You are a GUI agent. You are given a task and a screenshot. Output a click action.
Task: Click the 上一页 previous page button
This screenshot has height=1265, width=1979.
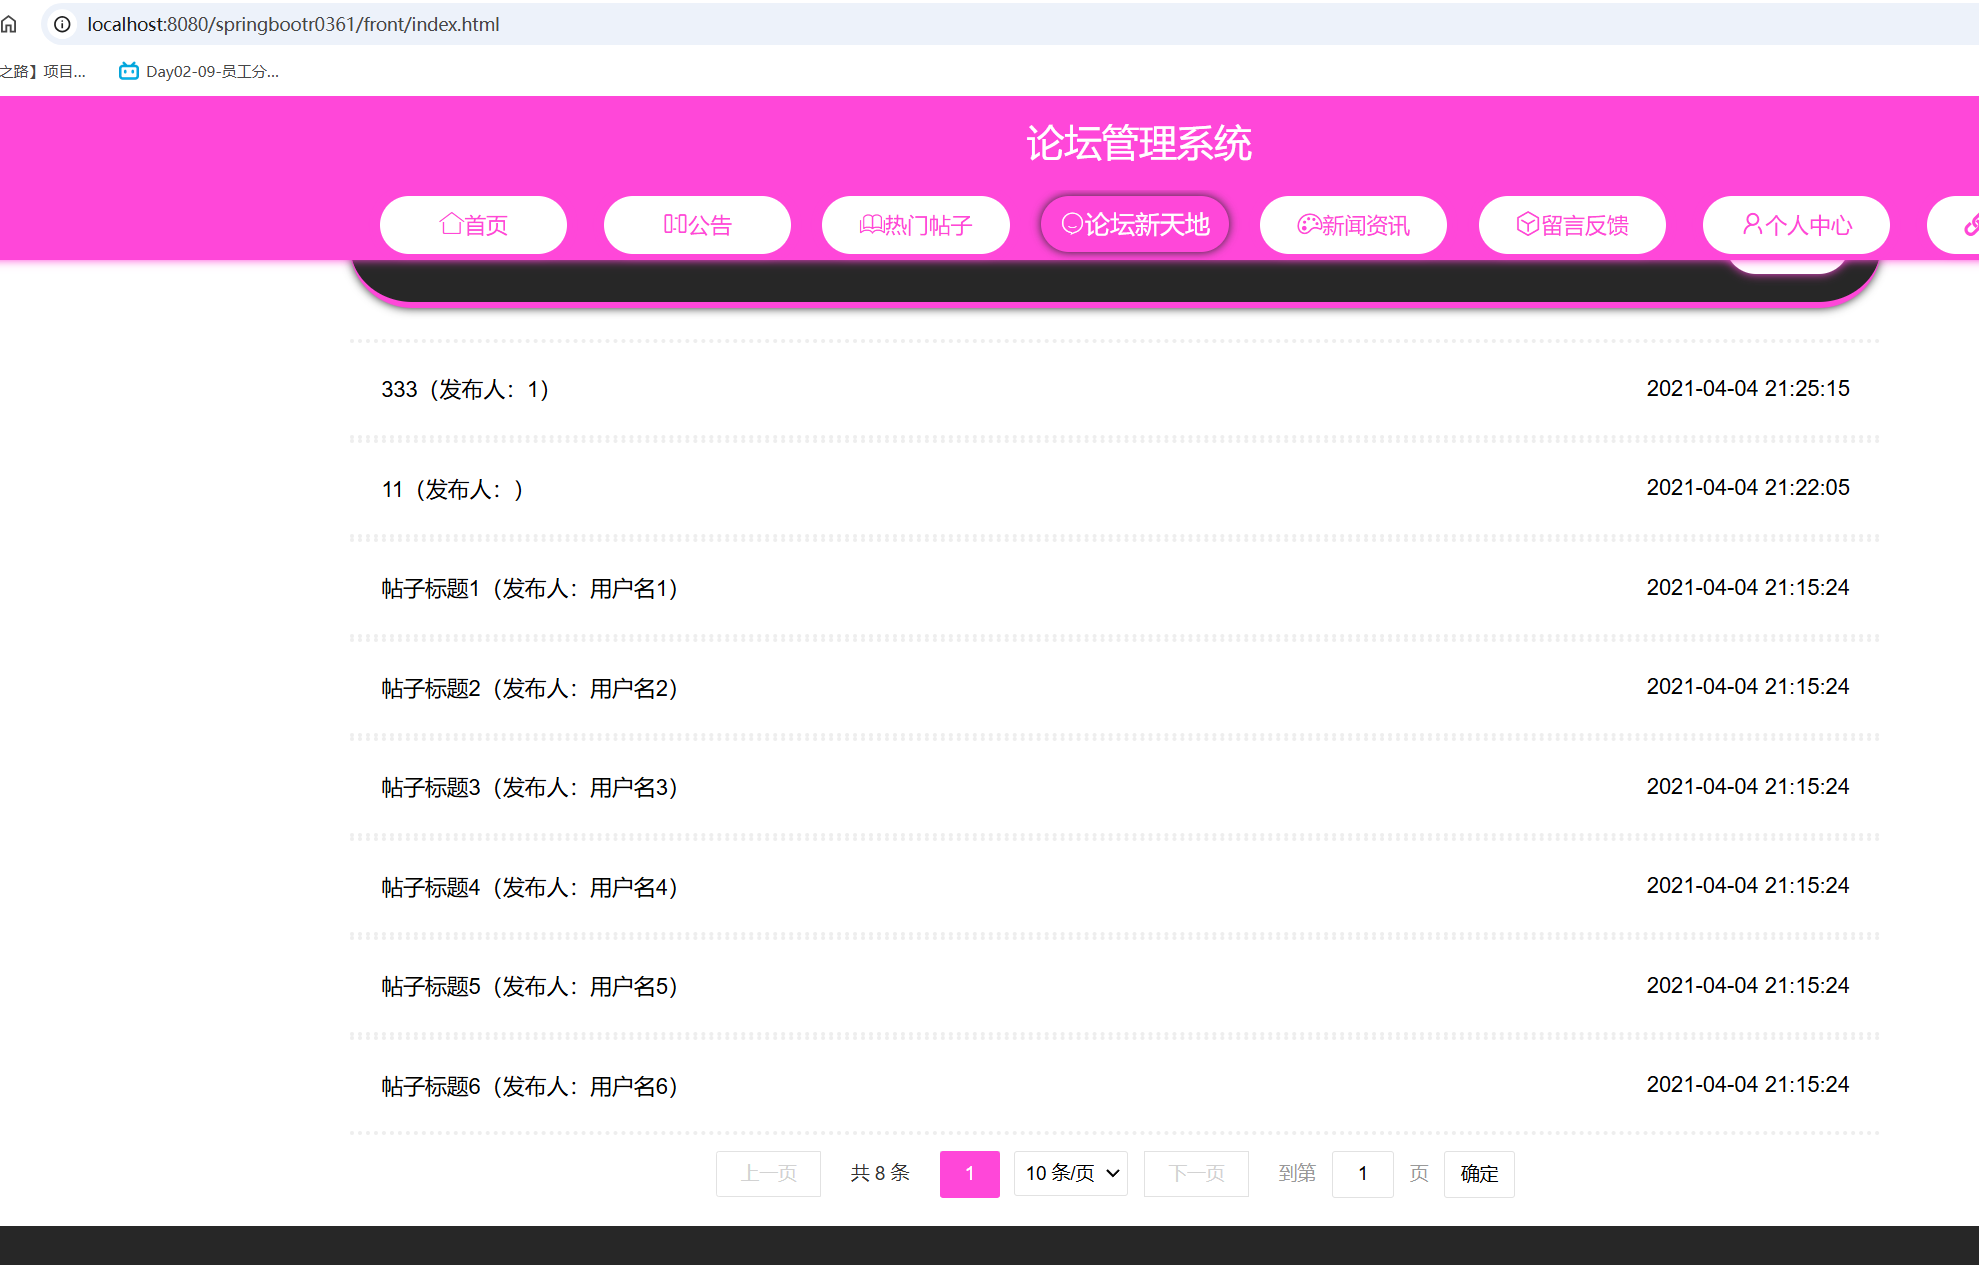click(x=768, y=1173)
